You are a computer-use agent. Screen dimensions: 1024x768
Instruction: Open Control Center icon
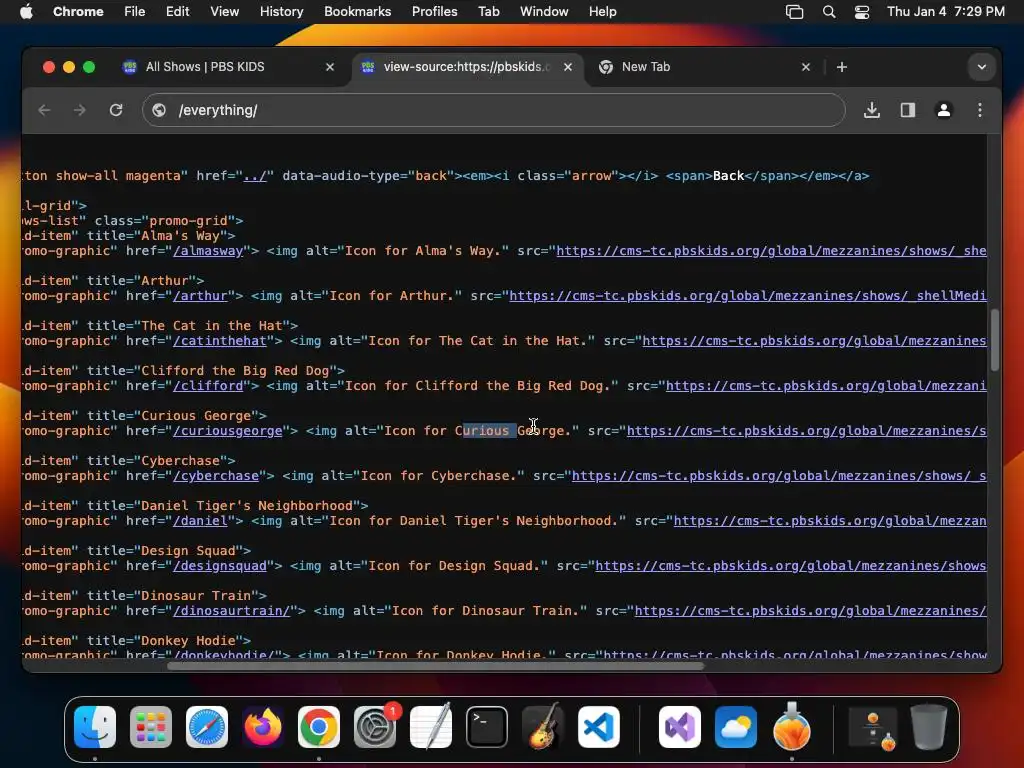click(862, 12)
